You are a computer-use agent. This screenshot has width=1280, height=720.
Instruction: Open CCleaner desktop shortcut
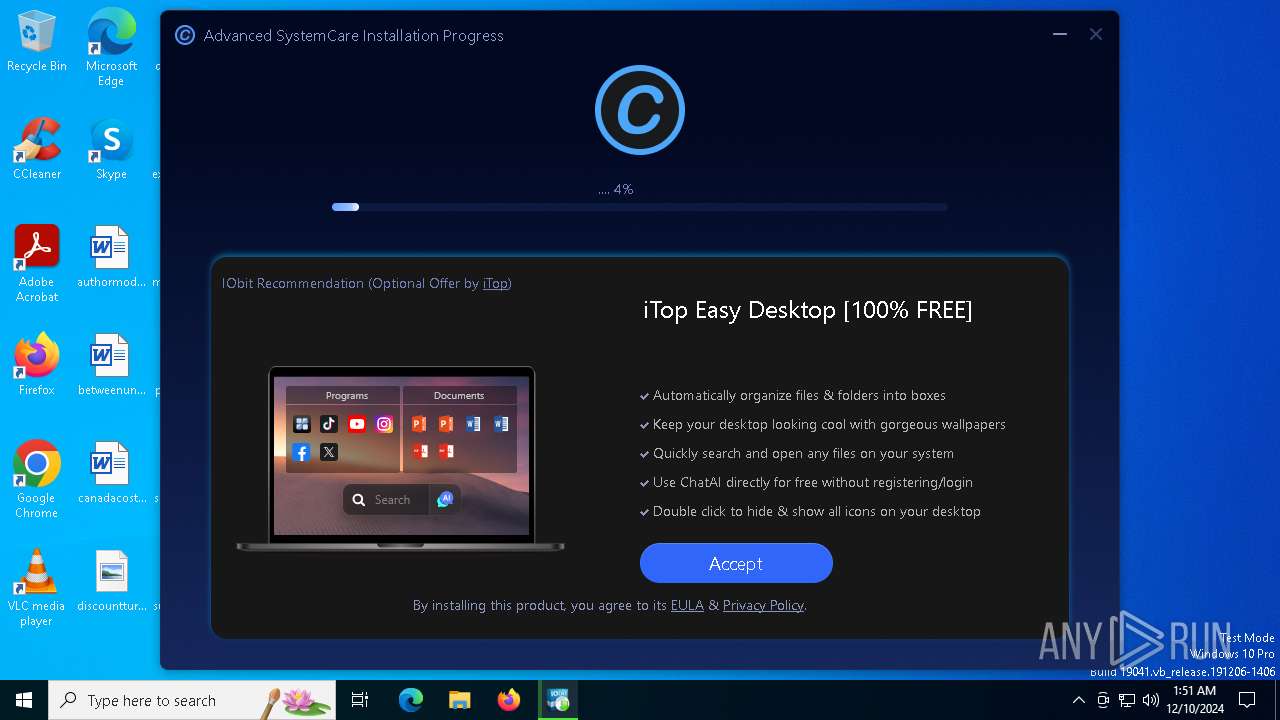point(37,150)
